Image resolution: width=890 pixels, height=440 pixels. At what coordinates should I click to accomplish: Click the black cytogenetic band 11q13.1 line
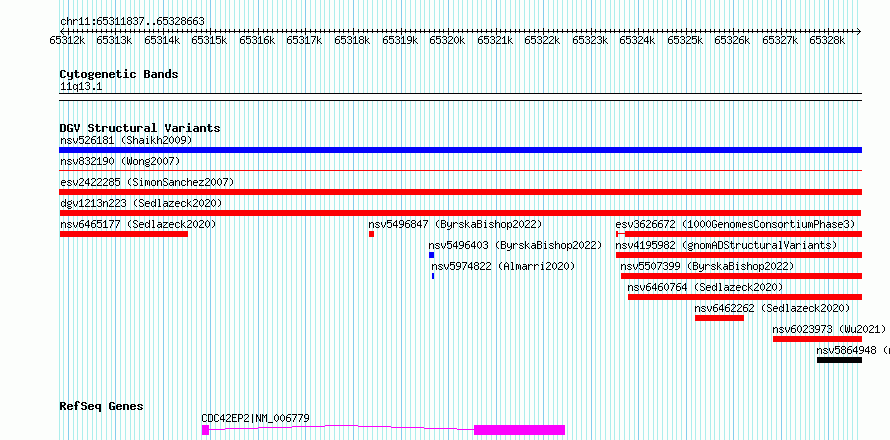point(460,97)
